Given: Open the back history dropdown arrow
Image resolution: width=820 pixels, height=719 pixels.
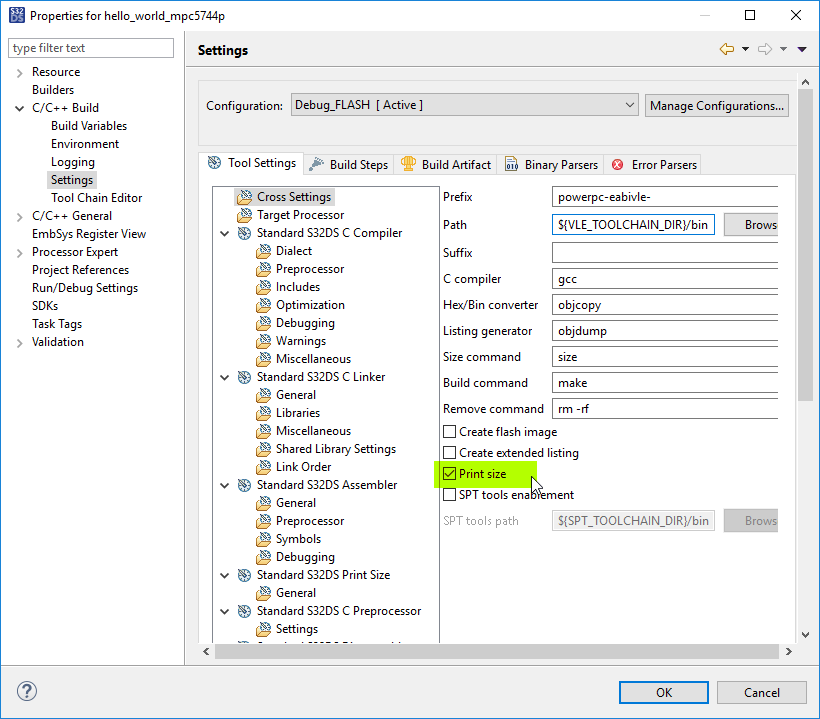Looking at the screenshot, I should click(745, 49).
